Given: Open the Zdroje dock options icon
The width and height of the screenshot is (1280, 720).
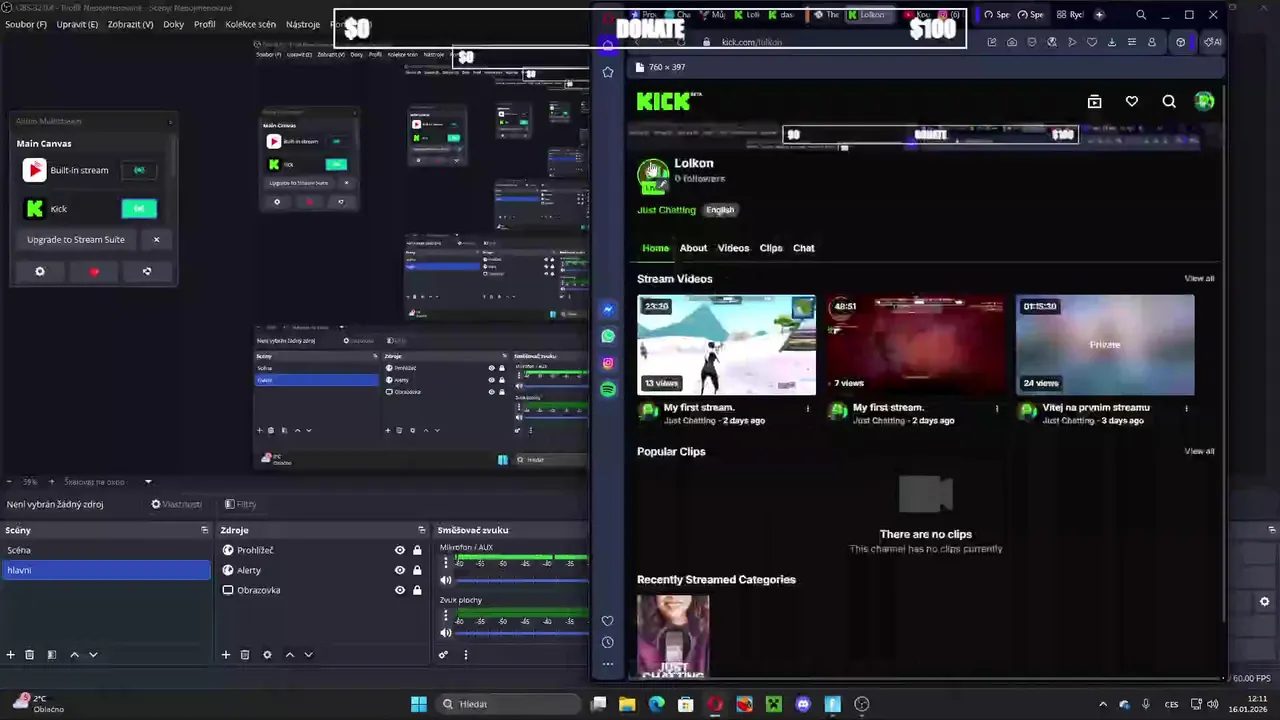Looking at the screenshot, I should click(x=422, y=530).
